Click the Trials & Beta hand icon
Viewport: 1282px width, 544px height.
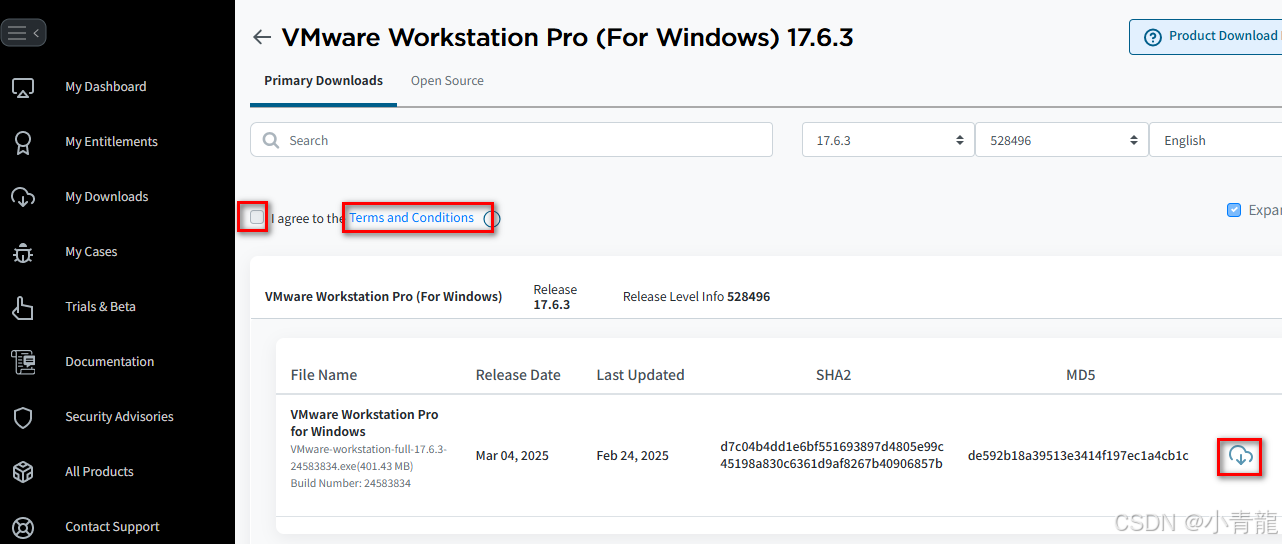23,307
